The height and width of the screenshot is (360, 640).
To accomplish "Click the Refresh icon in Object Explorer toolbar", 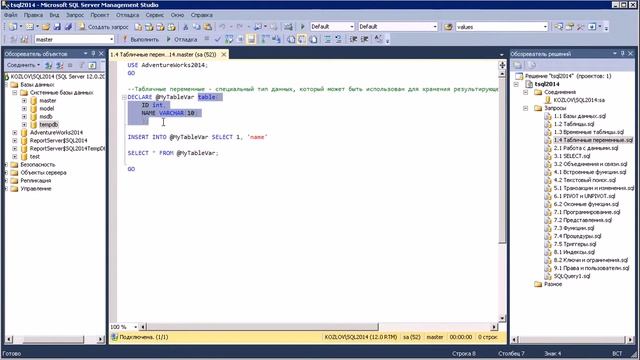I will point(92,65).
